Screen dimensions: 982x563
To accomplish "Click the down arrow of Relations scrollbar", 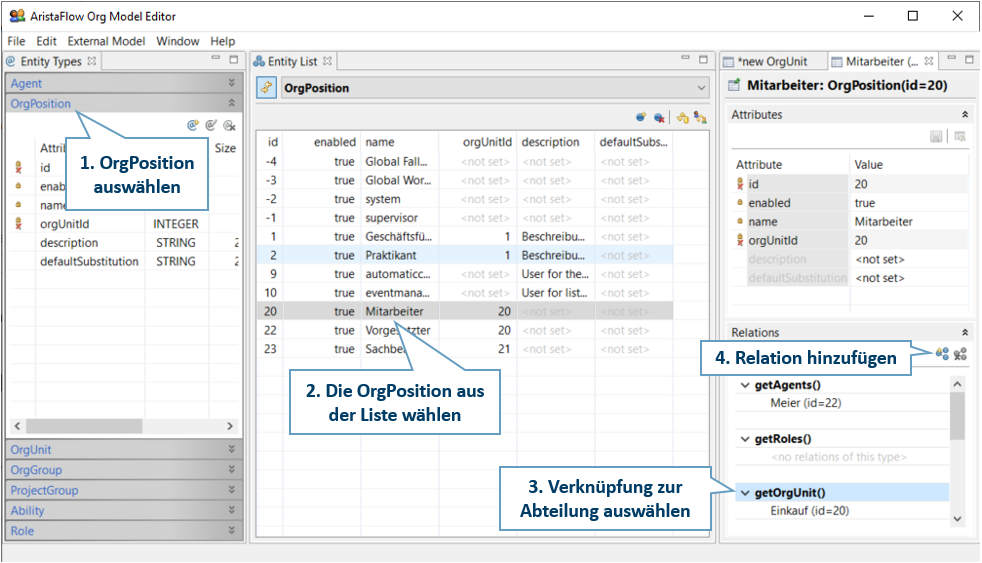I will tap(957, 519).
